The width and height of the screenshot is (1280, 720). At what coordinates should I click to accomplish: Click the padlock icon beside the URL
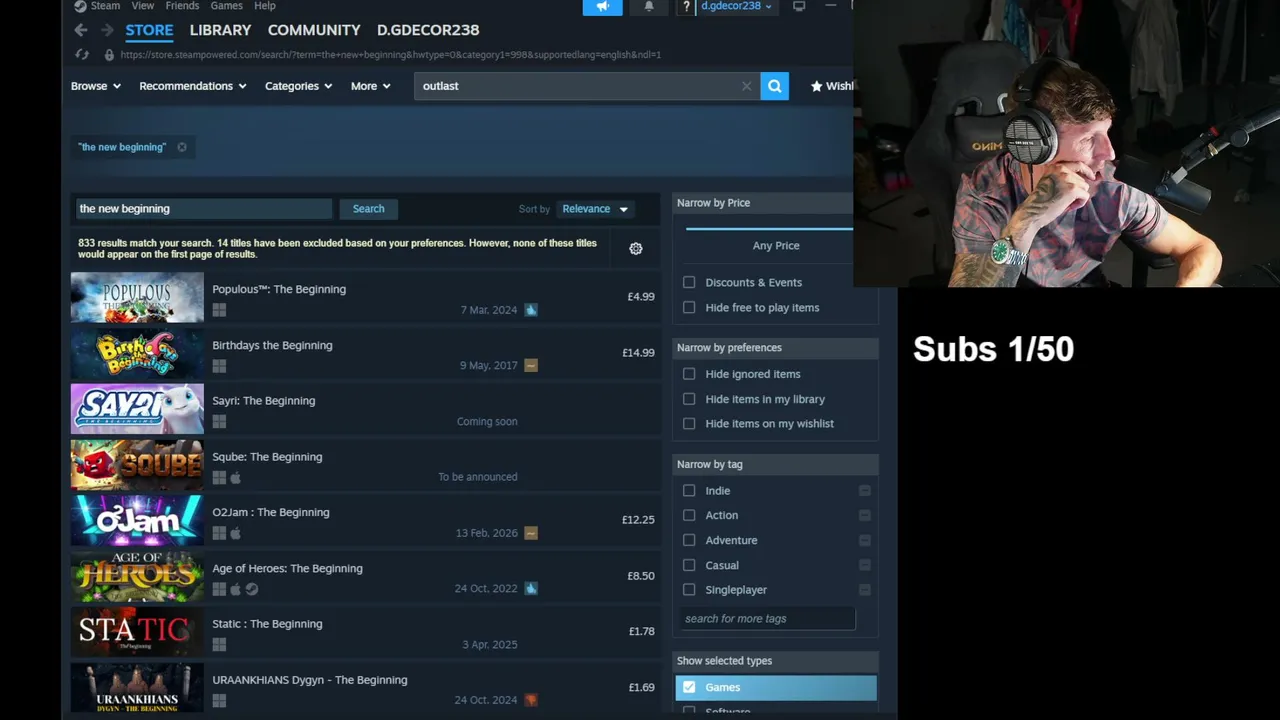(109, 55)
